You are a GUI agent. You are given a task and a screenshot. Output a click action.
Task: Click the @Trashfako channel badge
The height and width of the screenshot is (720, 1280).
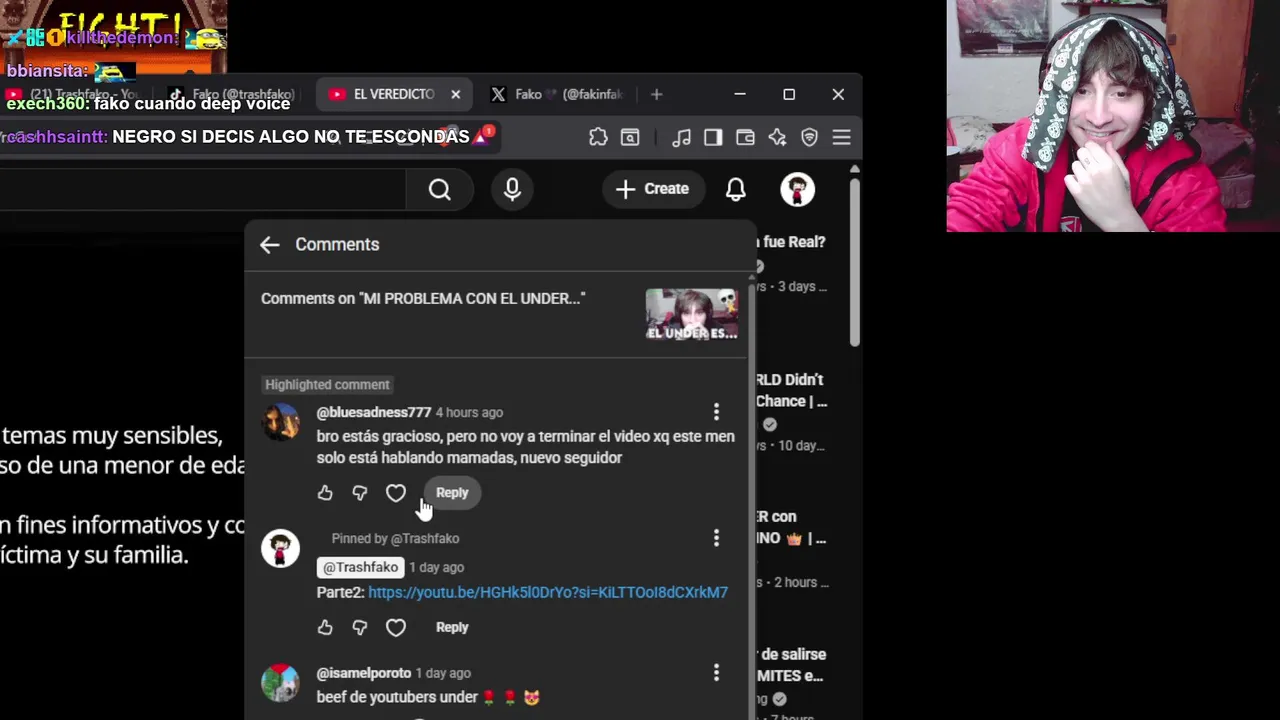click(360, 567)
